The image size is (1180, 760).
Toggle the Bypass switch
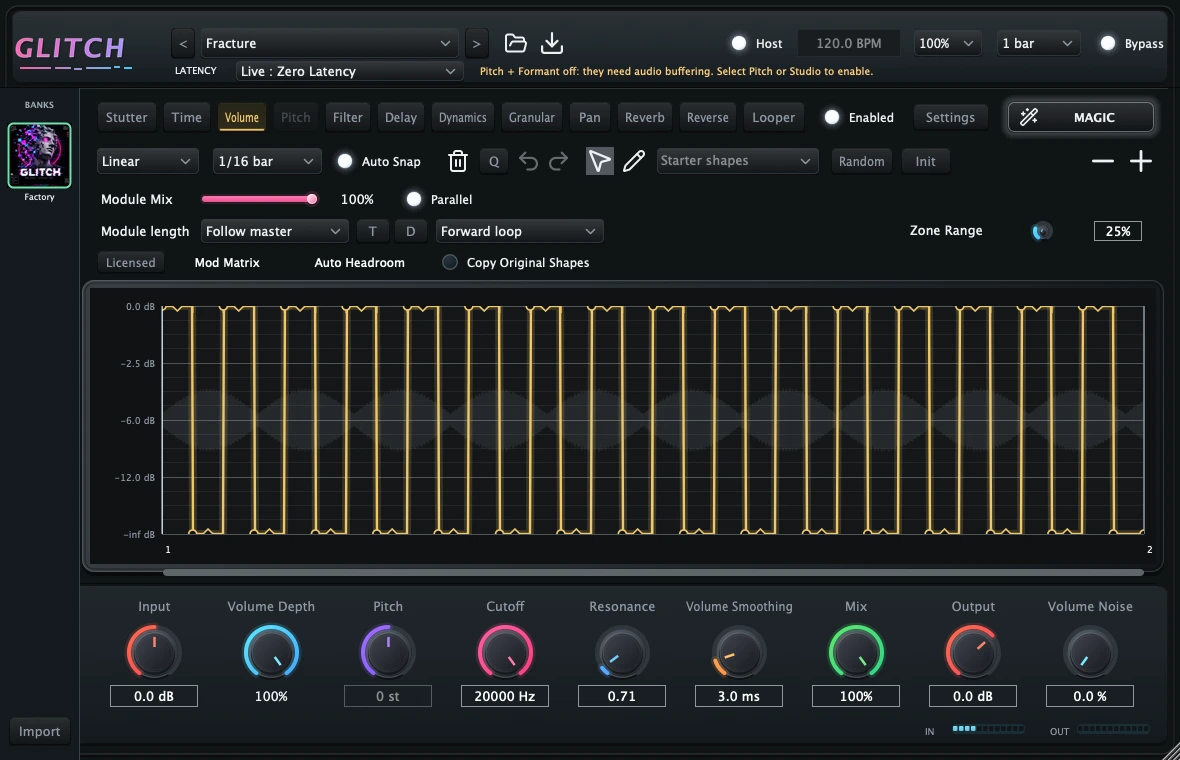pyautogui.click(x=1108, y=44)
